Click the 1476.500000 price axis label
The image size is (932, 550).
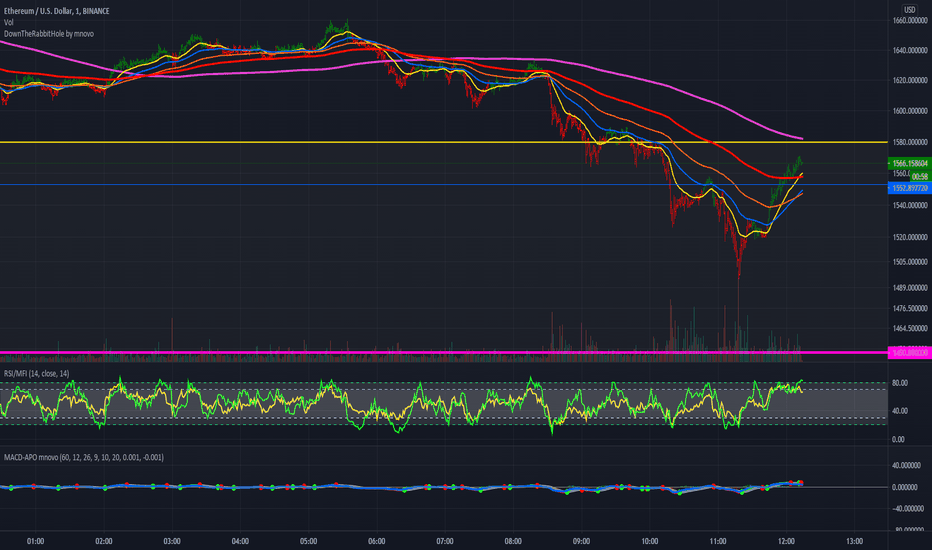point(910,308)
